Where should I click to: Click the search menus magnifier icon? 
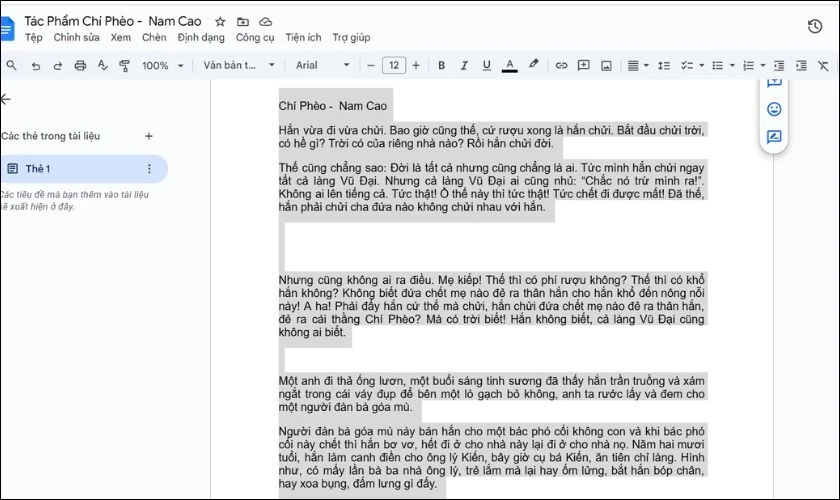[11, 65]
